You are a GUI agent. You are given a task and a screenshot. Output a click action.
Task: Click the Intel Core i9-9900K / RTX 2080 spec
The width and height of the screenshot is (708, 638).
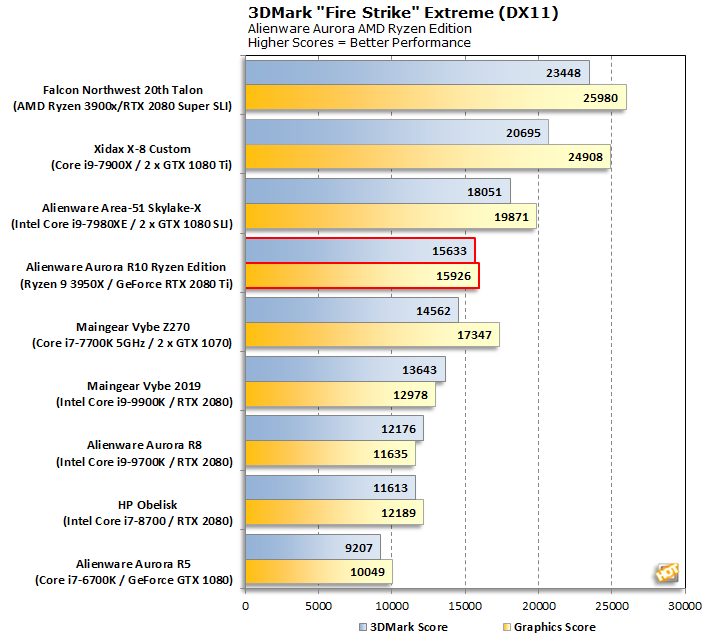[x=144, y=402]
